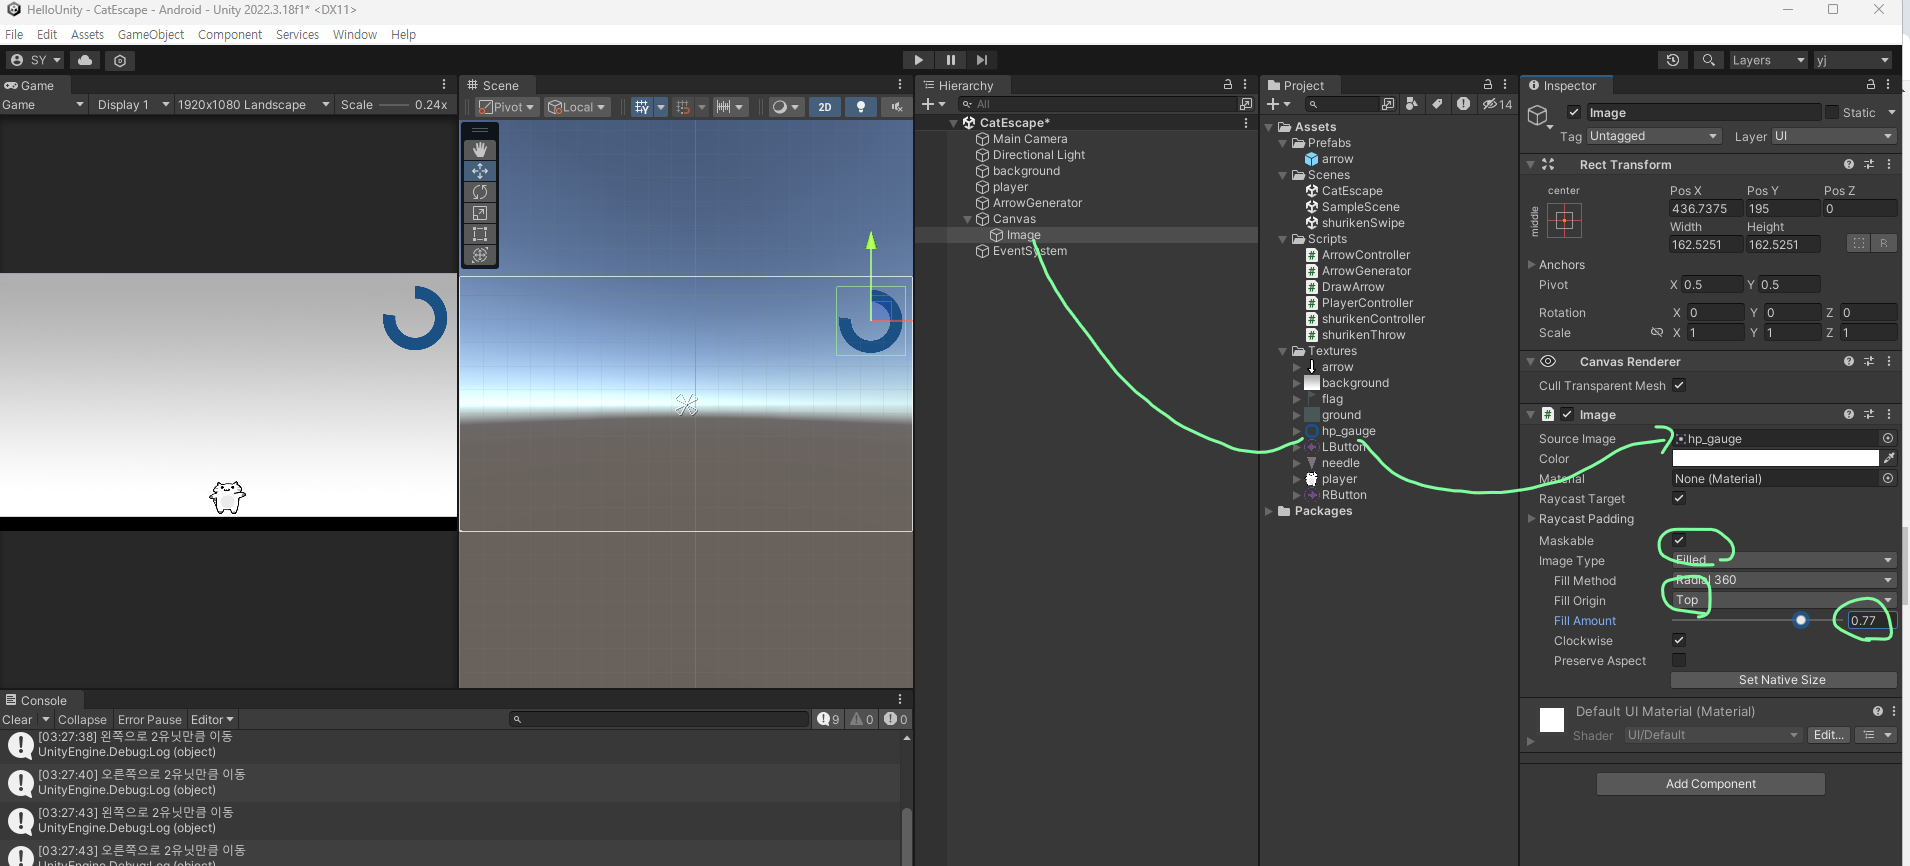Open draw mode shading dropdown in Scene
The width and height of the screenshot is (1910, 866).
click(x=786, y=107)
